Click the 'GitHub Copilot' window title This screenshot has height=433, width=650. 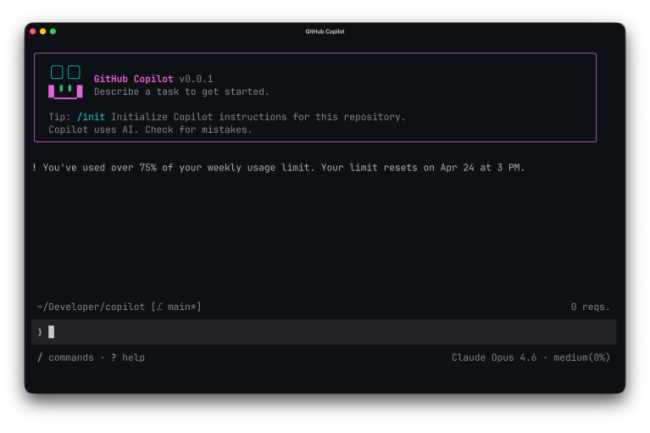pyautogui.click(x=325, y=31)
